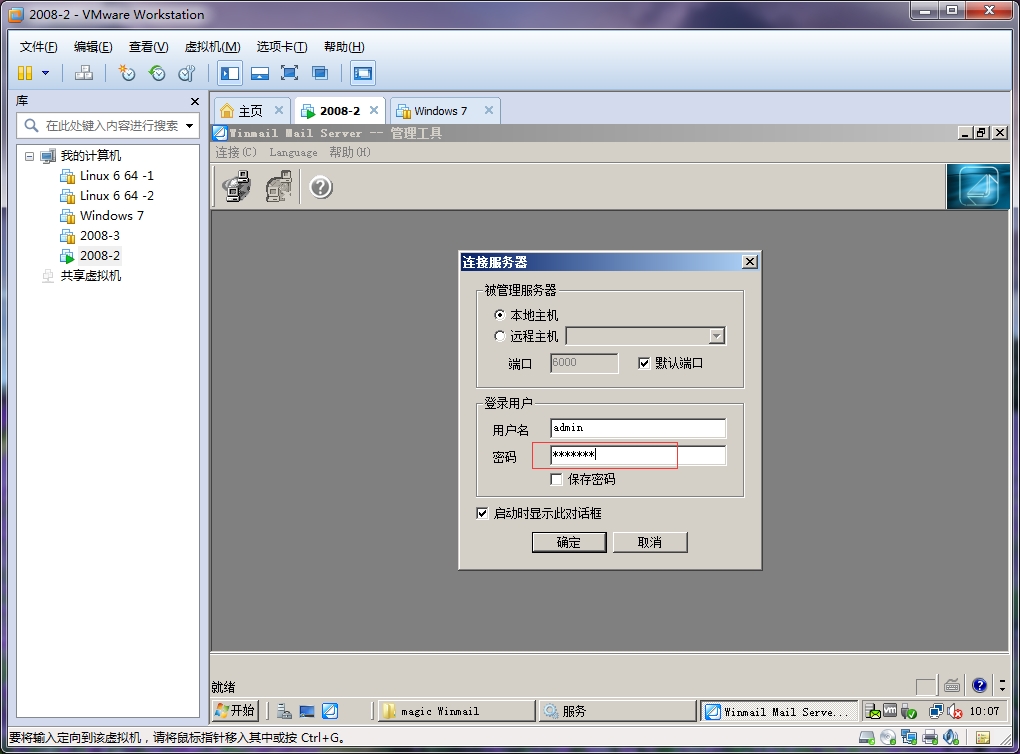
Task: Open the power options dropdown arrow
Action: (46, 73)
